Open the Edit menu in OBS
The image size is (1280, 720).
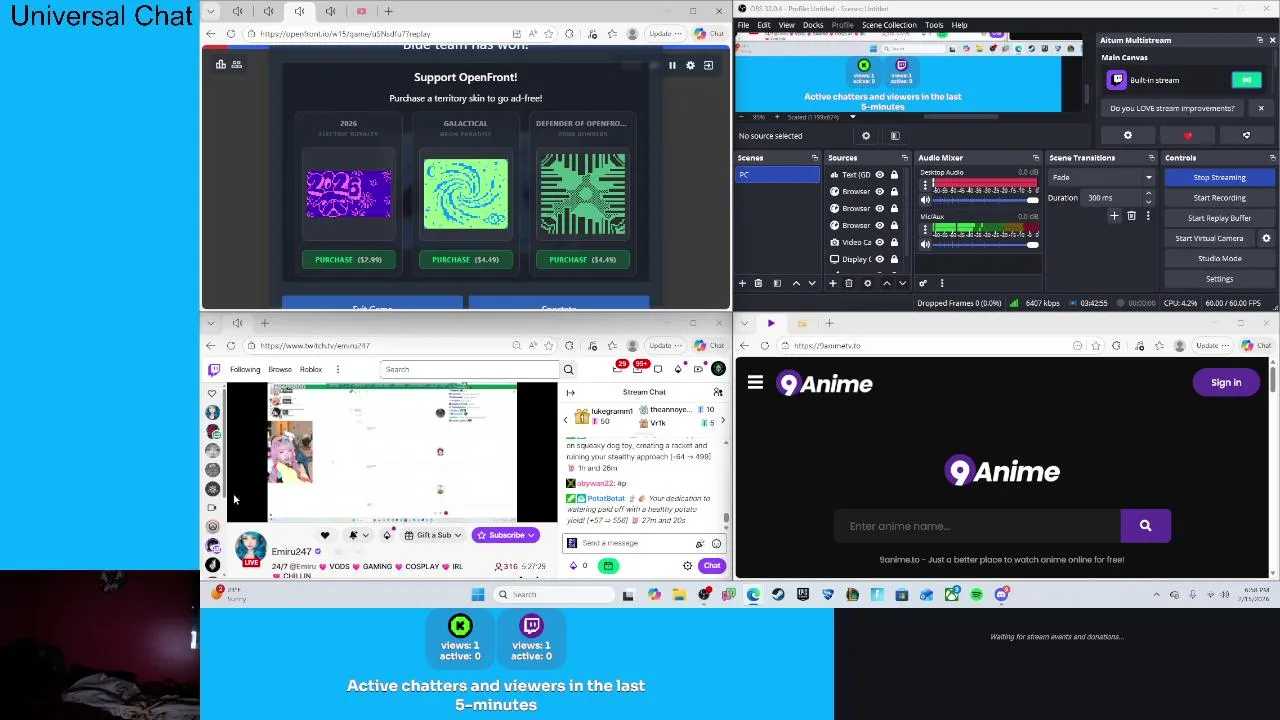click(764, 25)
